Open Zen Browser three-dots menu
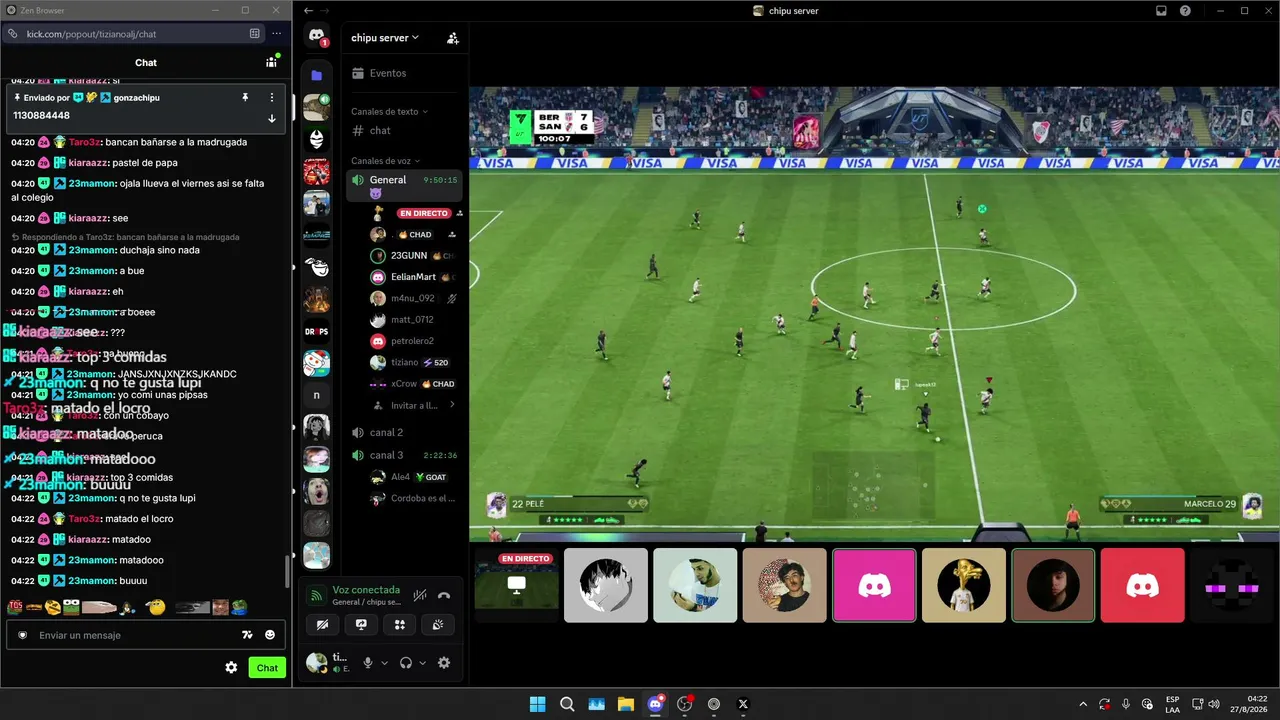Image resolution: width=1280 pixels, height=720 pixels. click(x=277, y=34)
